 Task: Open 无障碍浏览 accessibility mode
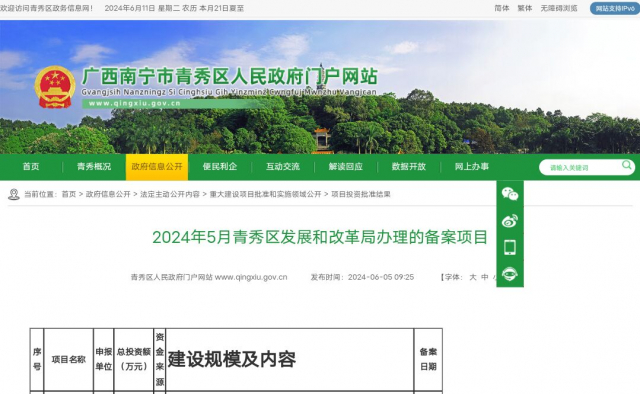559,8
